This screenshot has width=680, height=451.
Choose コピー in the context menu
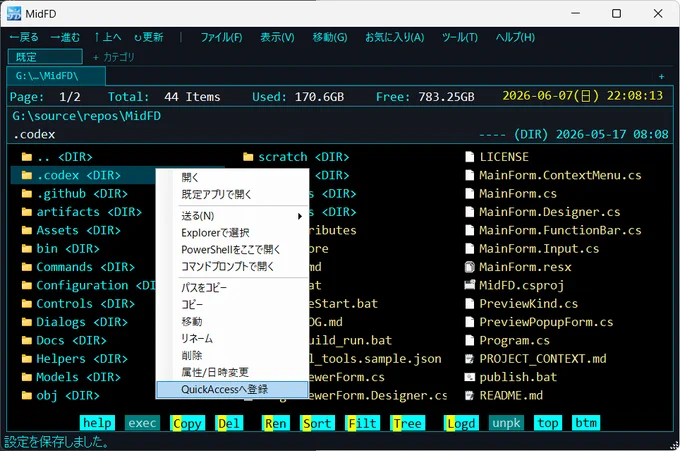pyautogui.click(x=232, y=304)
